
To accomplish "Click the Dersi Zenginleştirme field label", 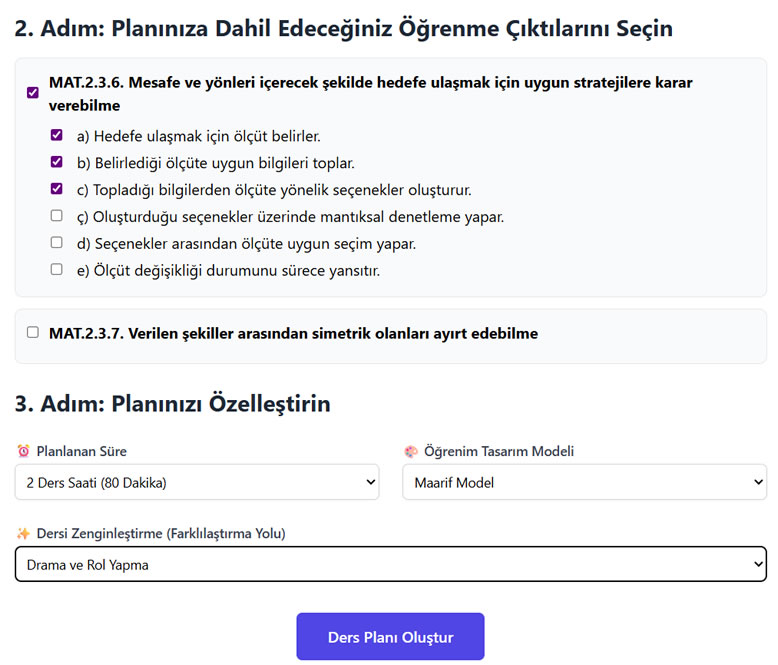I will [161, 533].
